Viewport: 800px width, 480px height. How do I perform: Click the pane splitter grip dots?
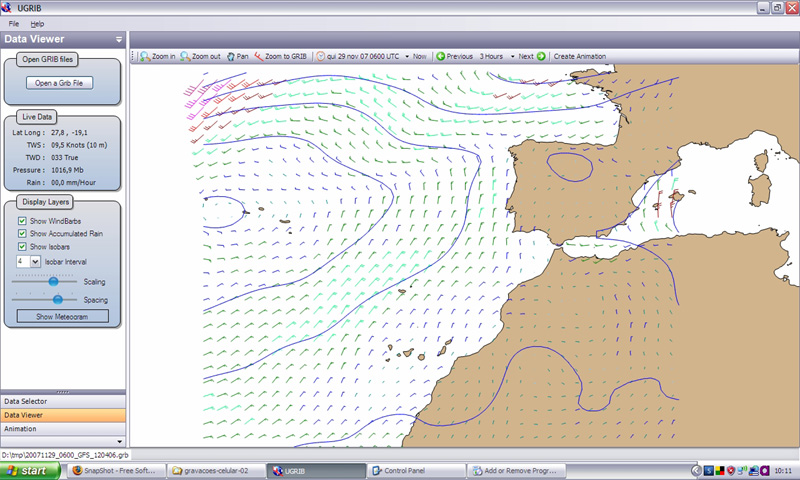[x=63, y=392]
